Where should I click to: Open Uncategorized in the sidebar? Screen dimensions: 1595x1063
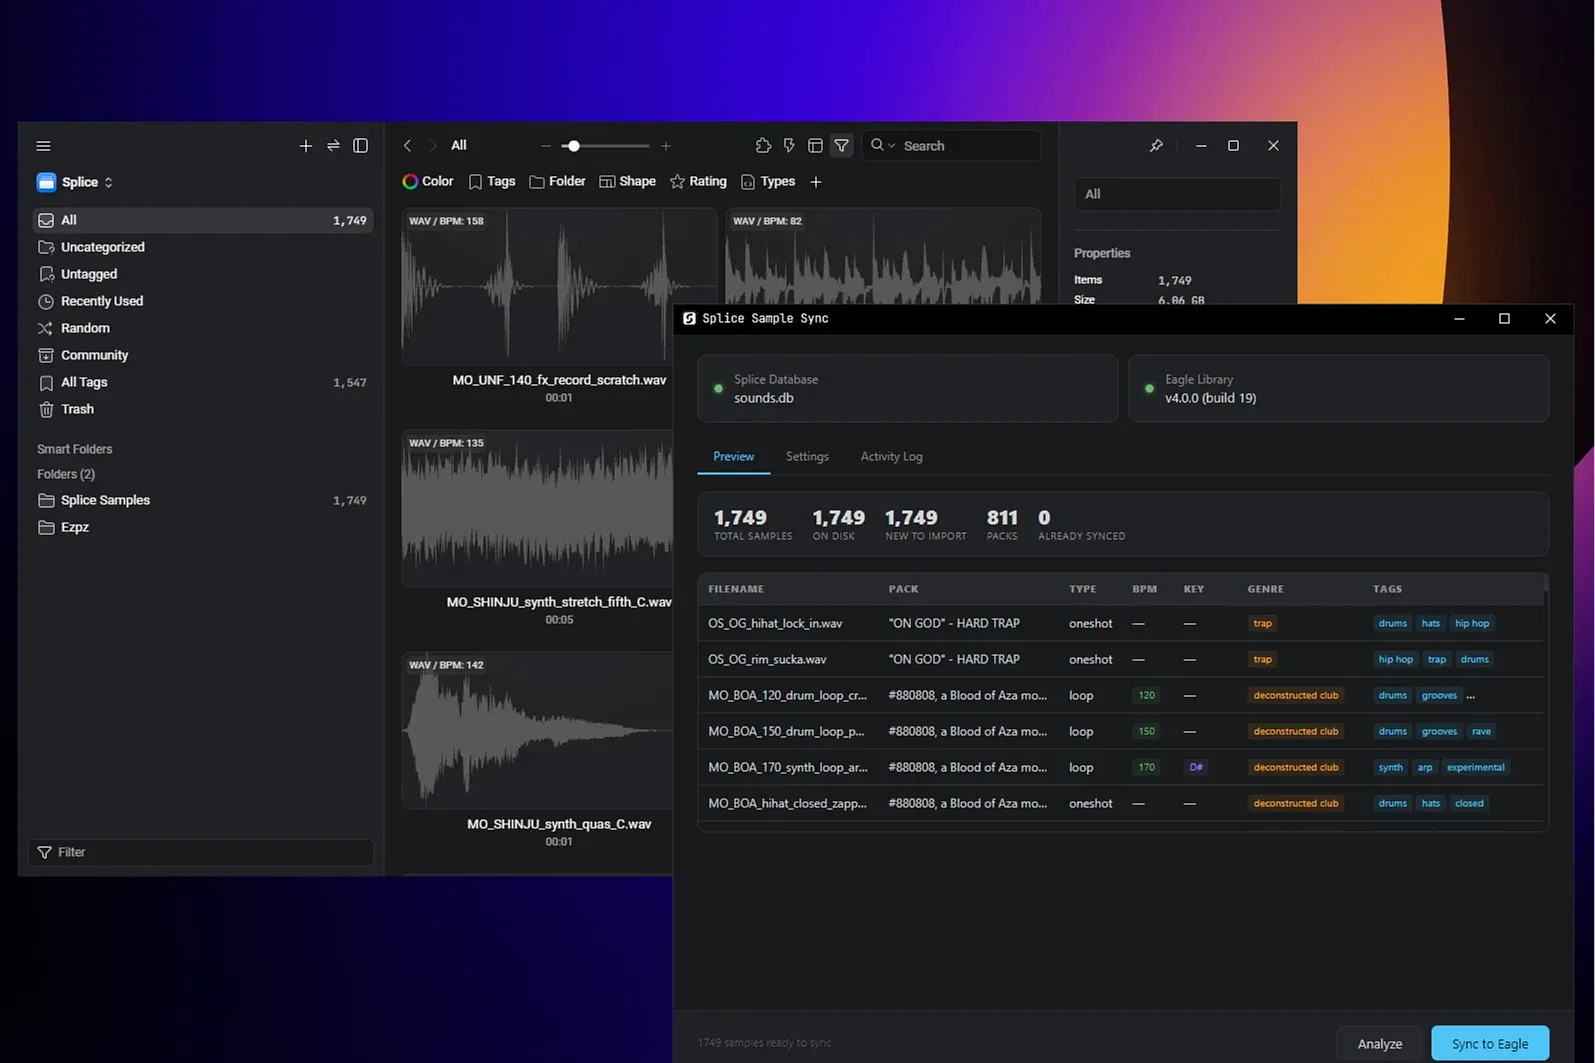[201, 247]
